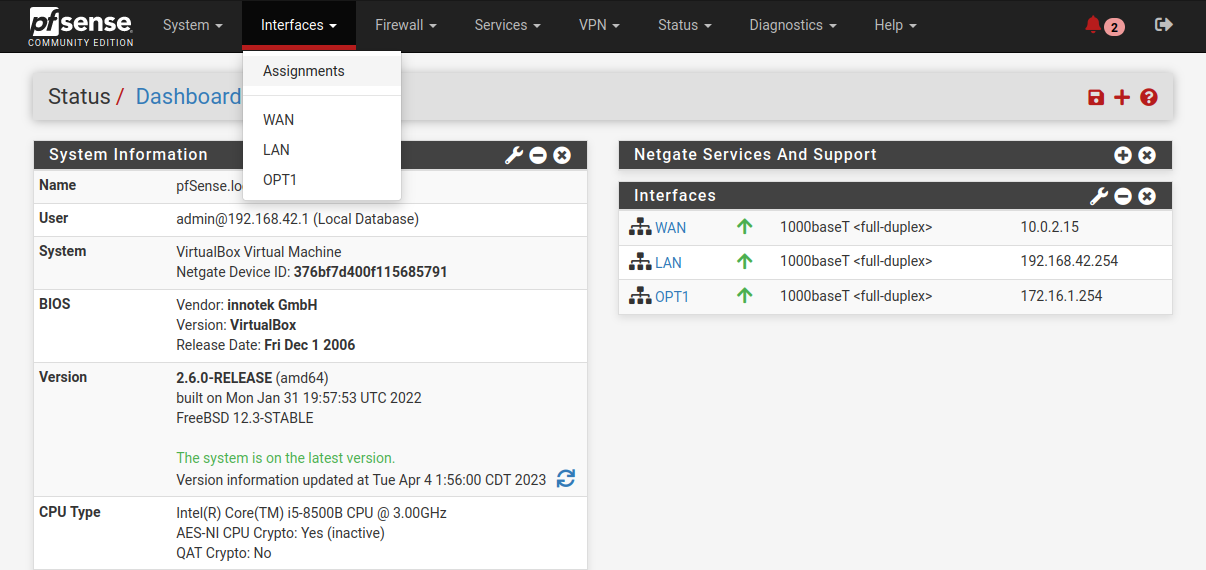Click the WAN network interface icon
This screenshot has width=1206, height=570.
pyautogui.click(x=640, y=227)
